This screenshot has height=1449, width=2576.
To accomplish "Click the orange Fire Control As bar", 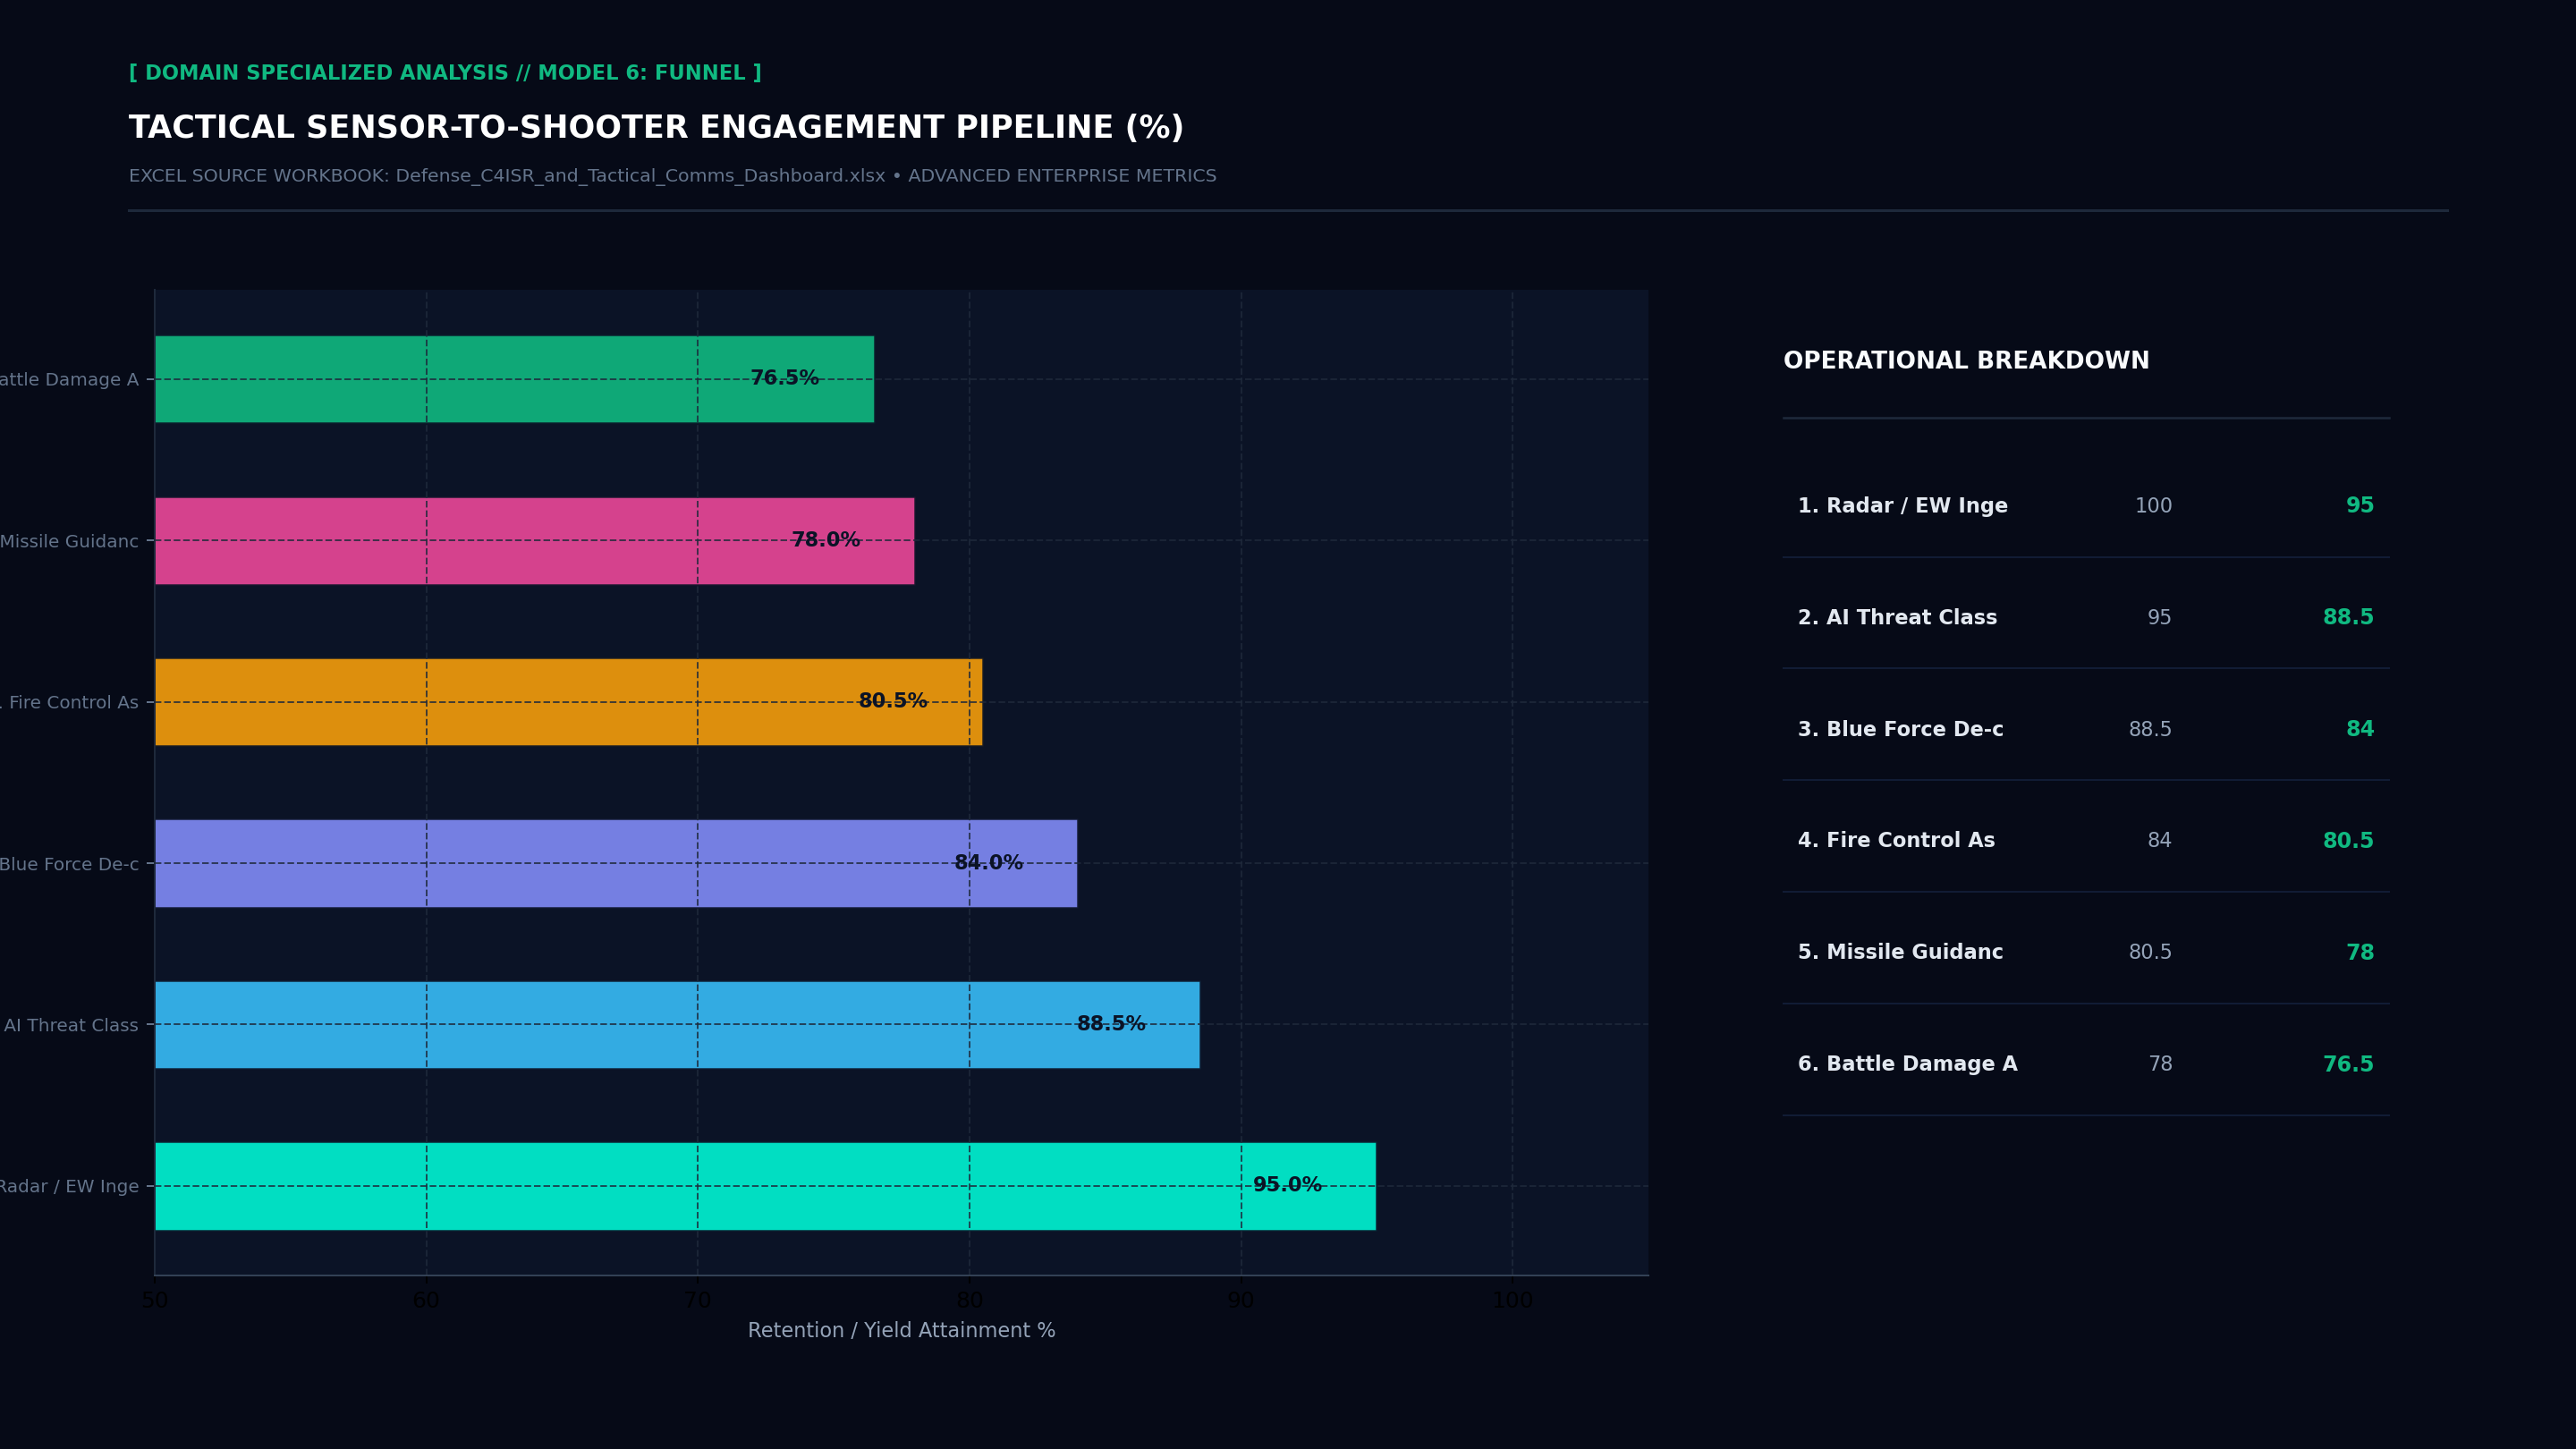I will (568, 702).
